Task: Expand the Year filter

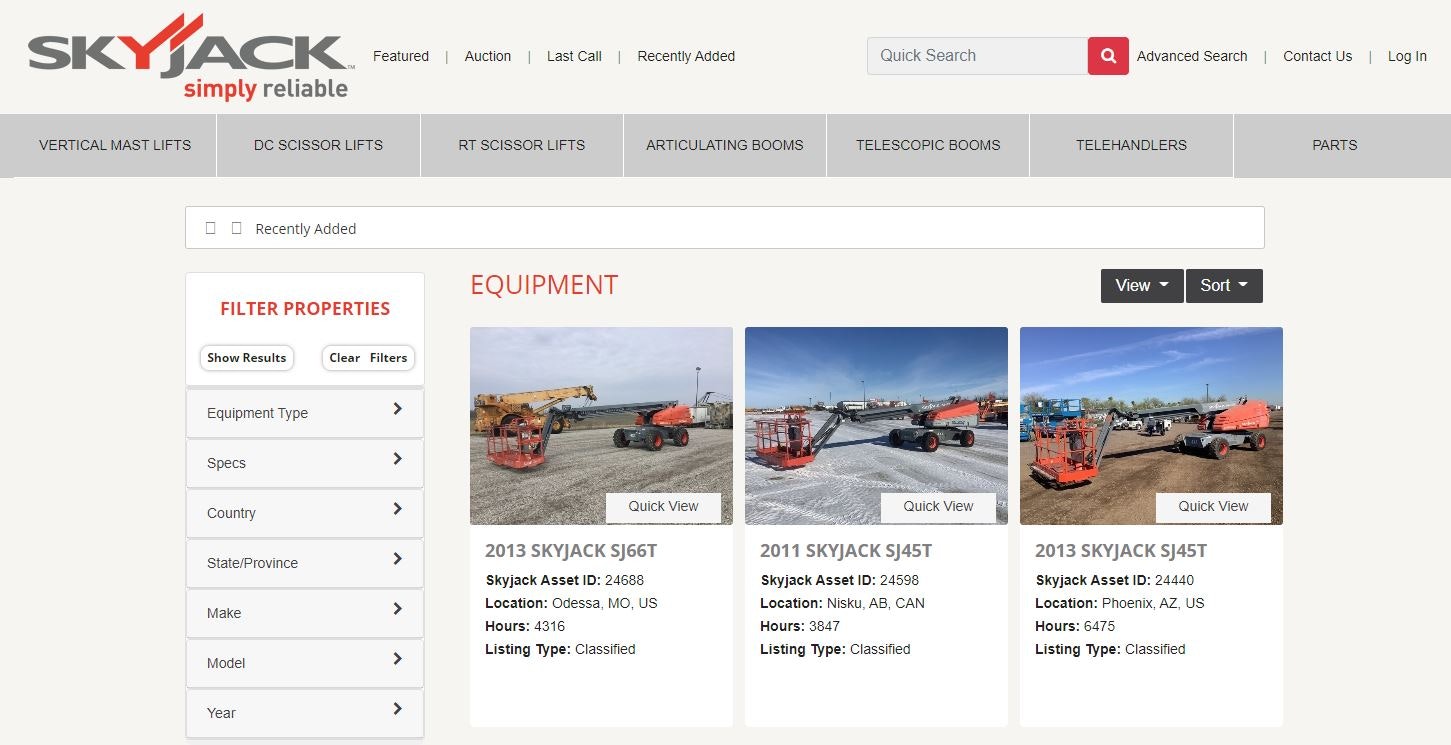Action: [304, 712]
